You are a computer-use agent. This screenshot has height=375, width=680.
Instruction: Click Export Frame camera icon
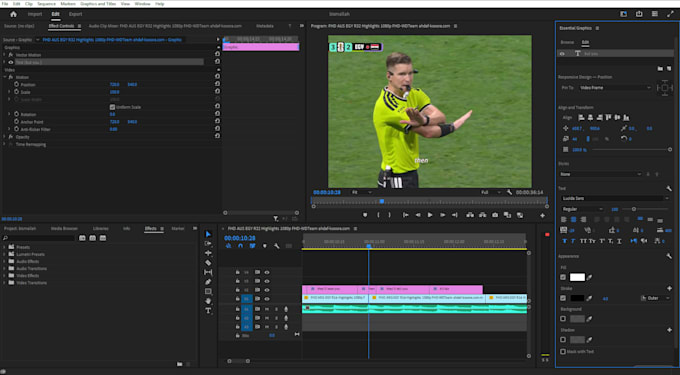[495, 215]
